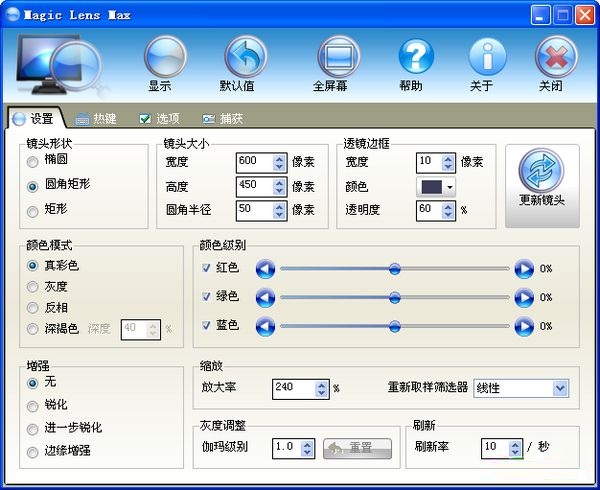Click the 红色 slider handle

(395, 269)
